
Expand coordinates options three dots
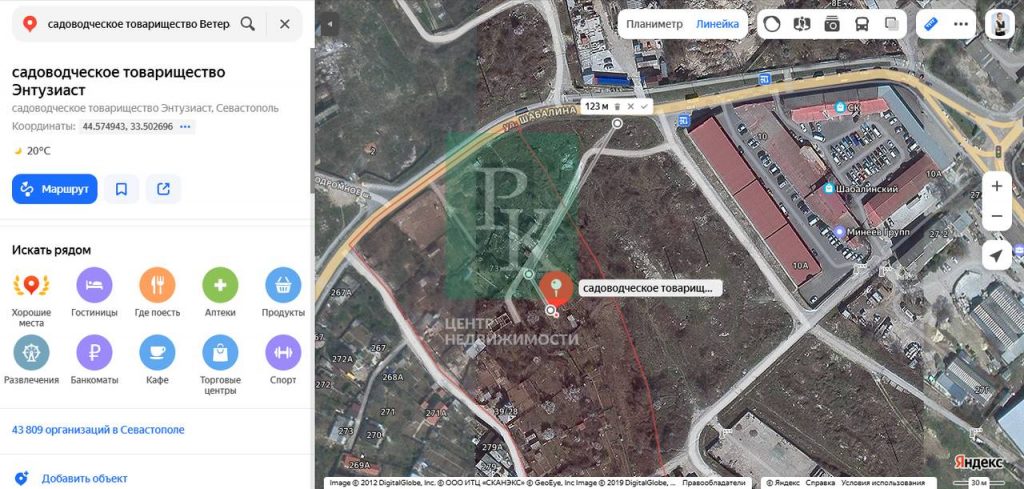point(185,127)
